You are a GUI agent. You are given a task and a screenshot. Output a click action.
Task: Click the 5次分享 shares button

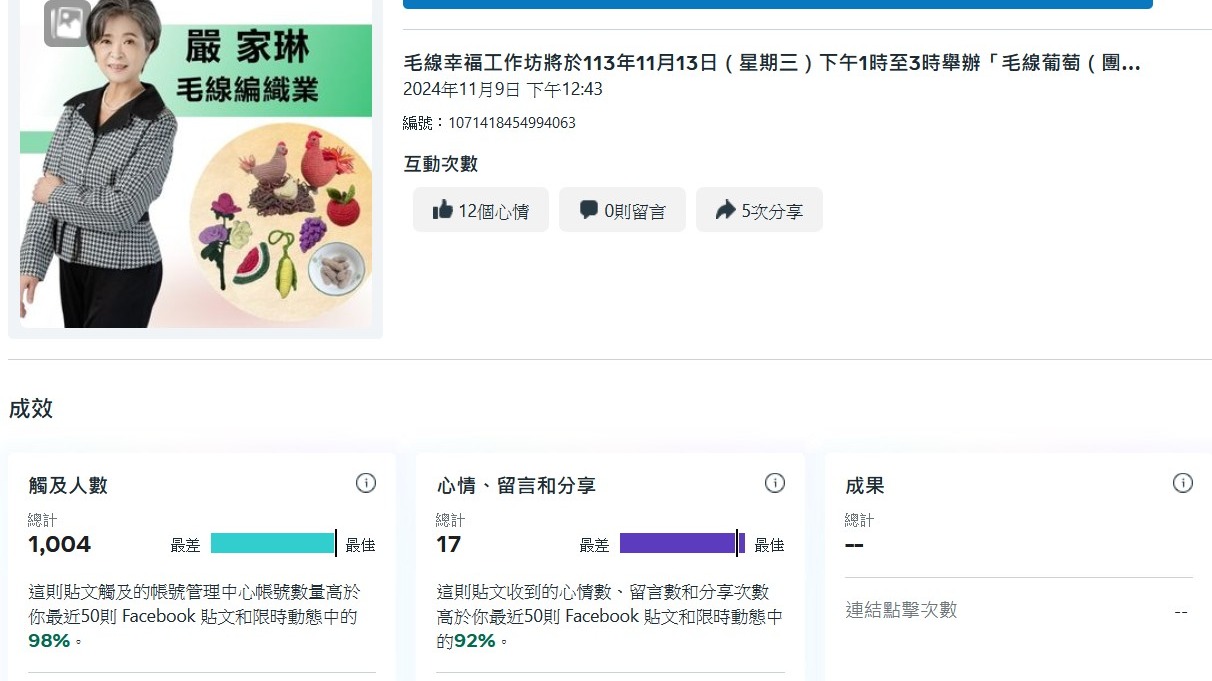point(759,209)
